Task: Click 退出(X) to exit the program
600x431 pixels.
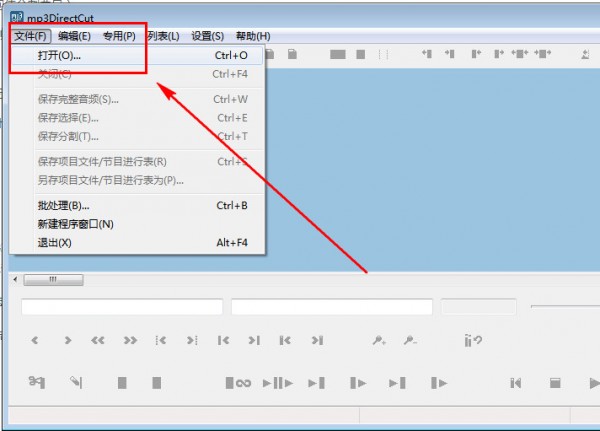Action: coord(54,243)
